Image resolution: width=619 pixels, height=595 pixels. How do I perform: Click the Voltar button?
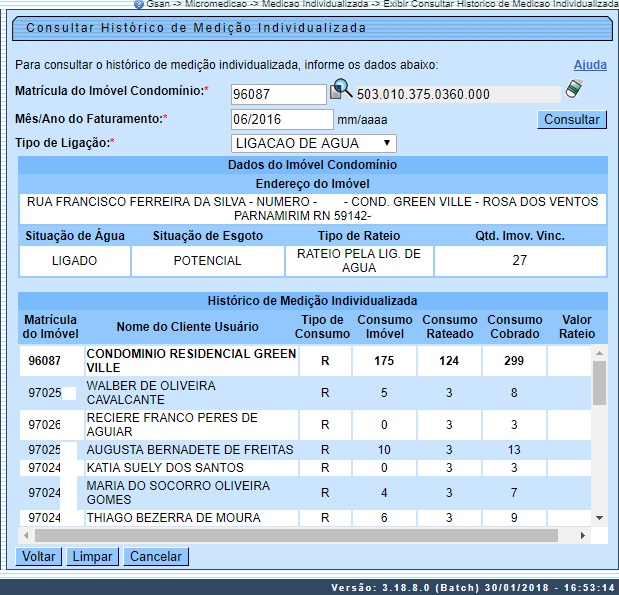39,556
